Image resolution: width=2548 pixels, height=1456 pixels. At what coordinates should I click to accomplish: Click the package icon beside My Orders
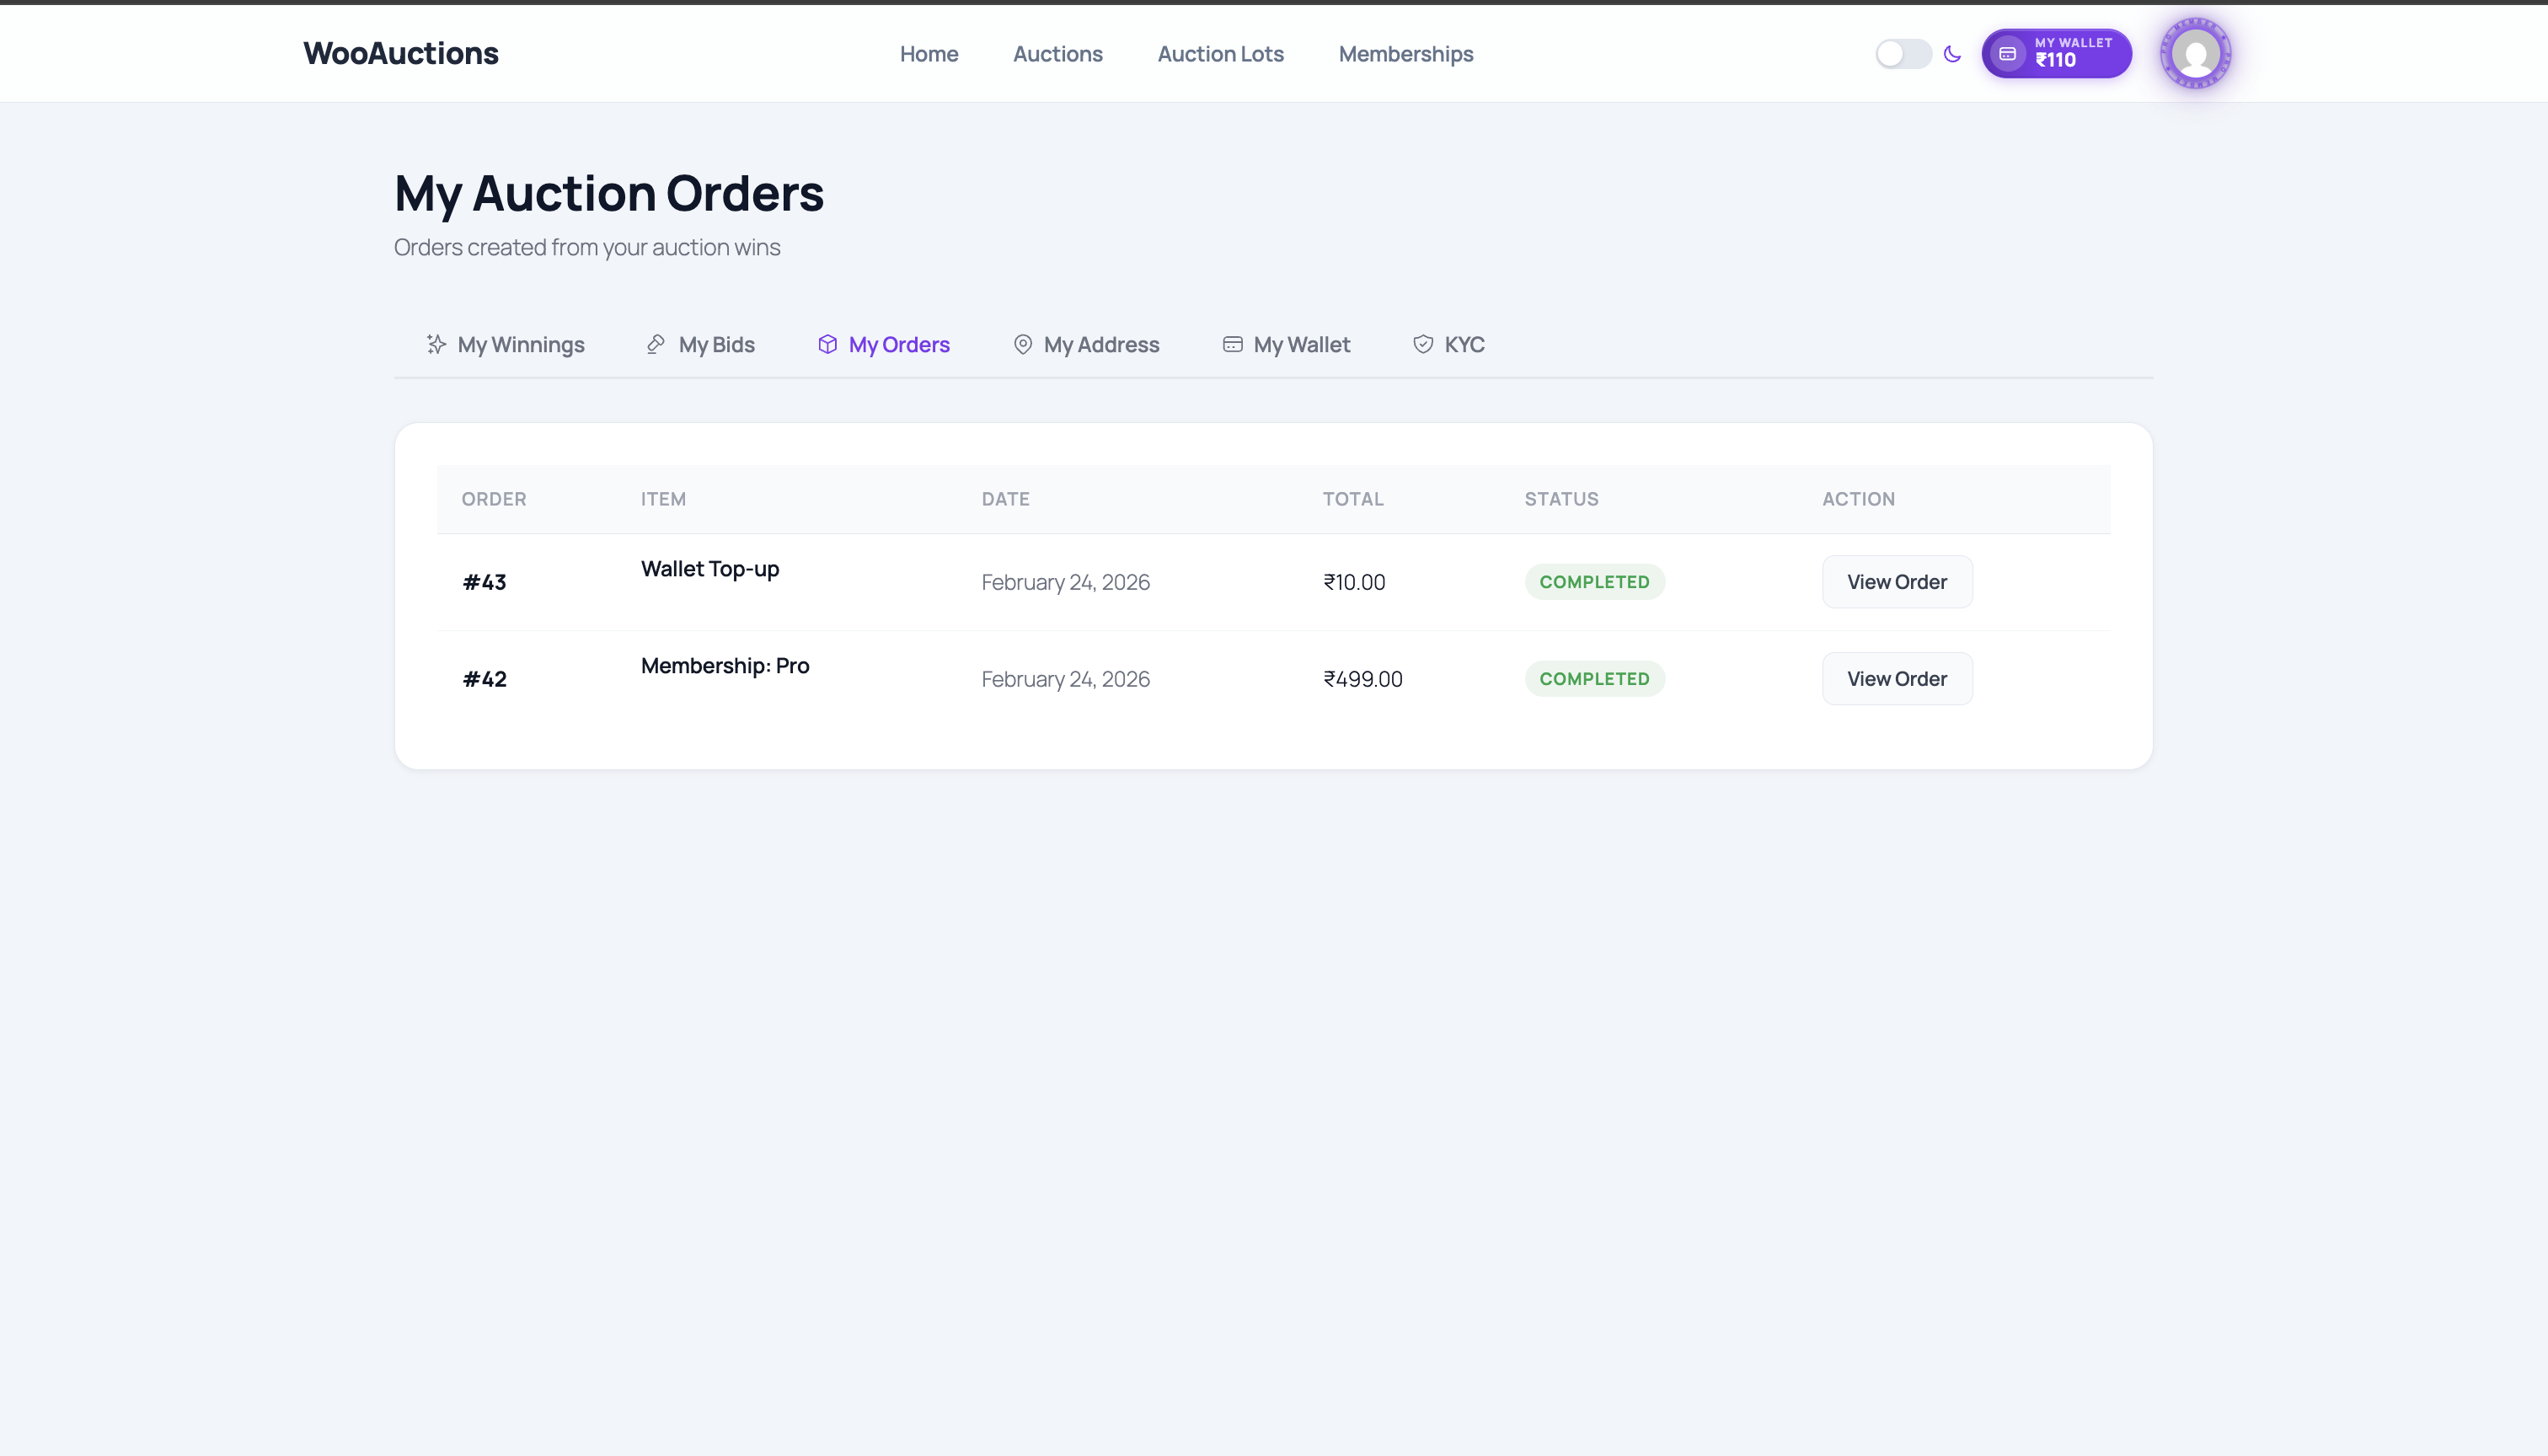coord(827,344)
